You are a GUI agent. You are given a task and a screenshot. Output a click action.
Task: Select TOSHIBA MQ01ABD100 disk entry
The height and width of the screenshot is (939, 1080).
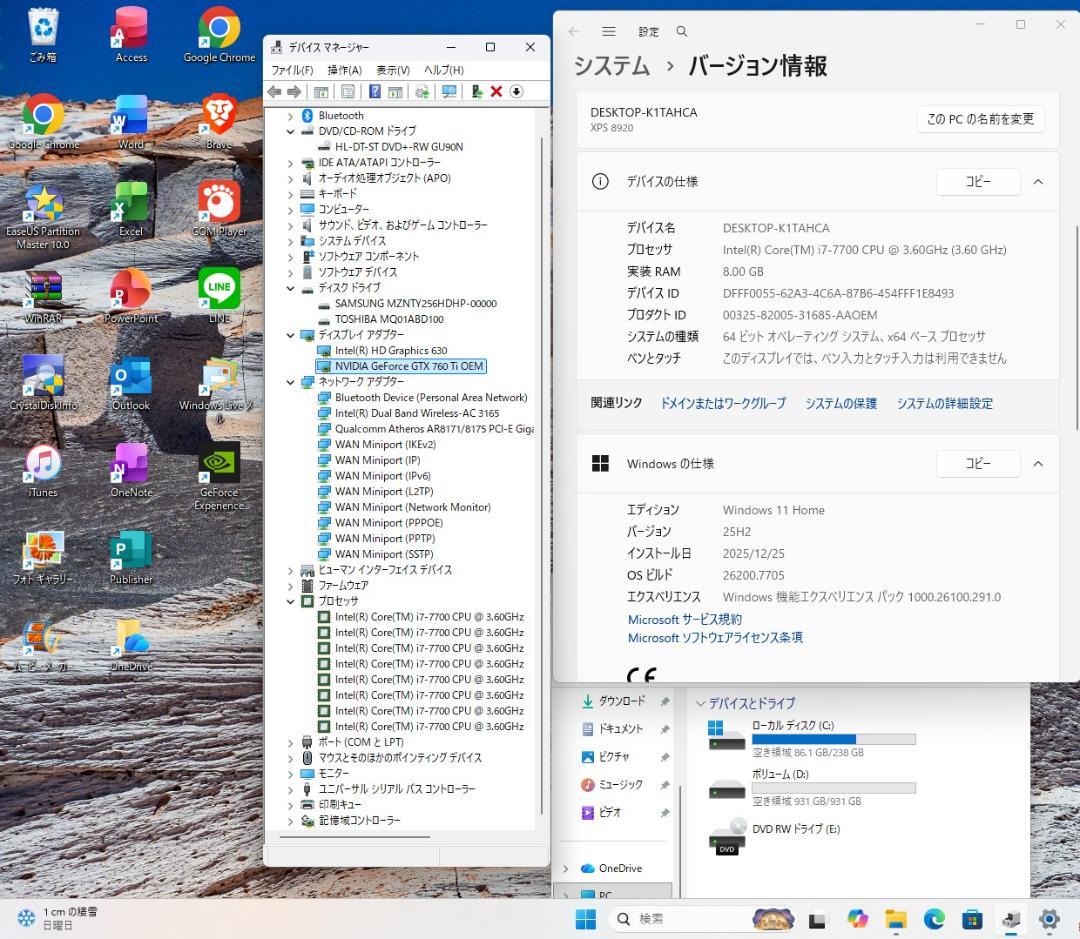tap(389, 320)
